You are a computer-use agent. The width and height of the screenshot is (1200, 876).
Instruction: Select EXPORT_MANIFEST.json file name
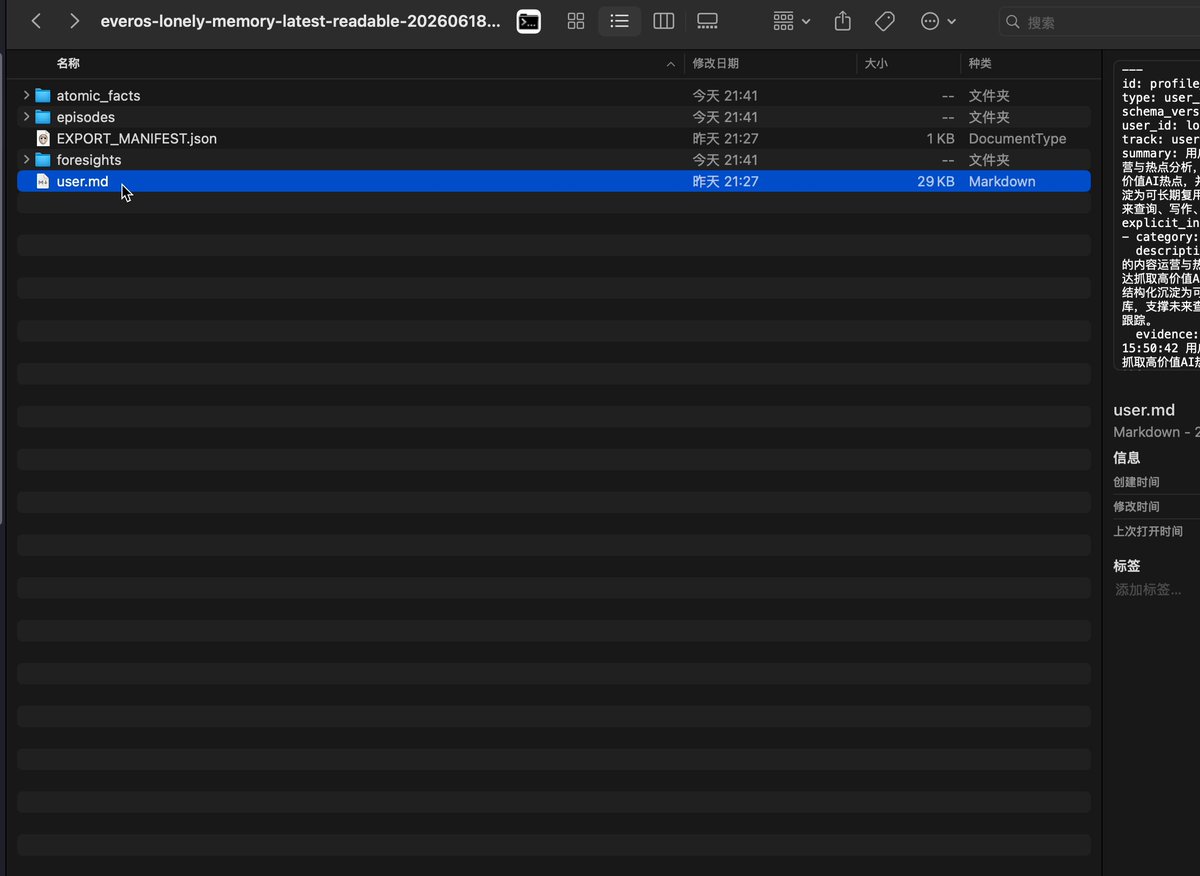click(136, 138)
